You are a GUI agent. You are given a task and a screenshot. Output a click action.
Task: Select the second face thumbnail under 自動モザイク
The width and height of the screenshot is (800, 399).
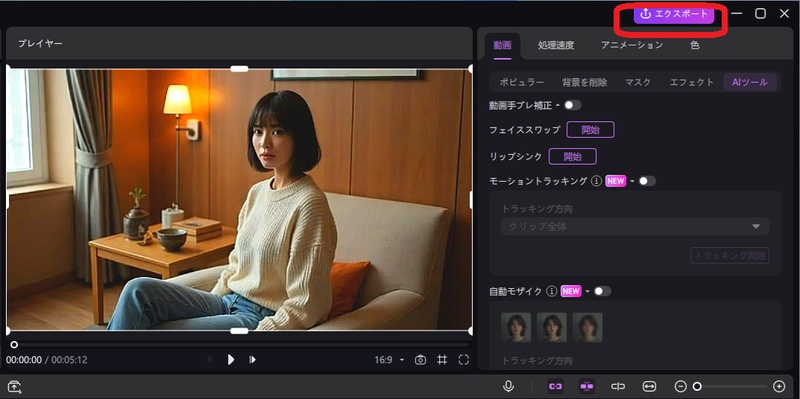552,327
